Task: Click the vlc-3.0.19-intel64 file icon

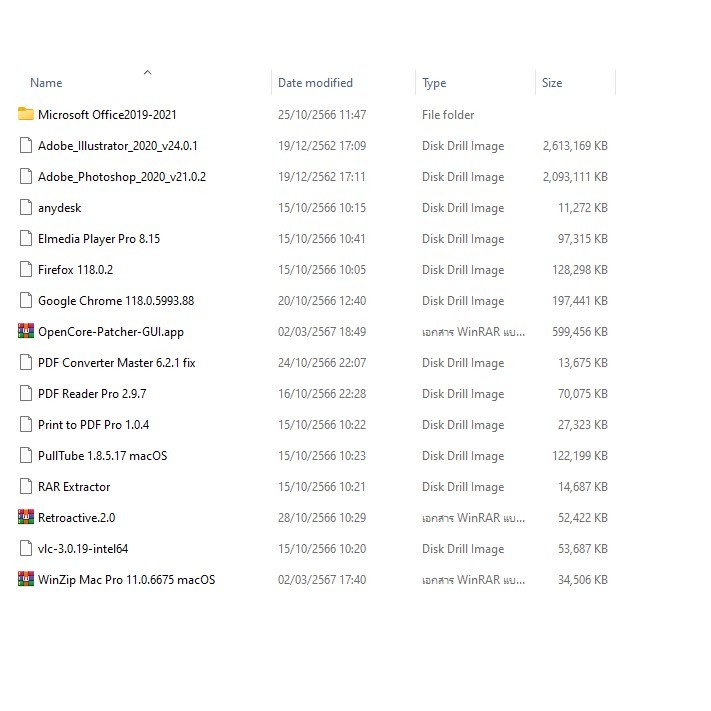Action: click(26, 548)
